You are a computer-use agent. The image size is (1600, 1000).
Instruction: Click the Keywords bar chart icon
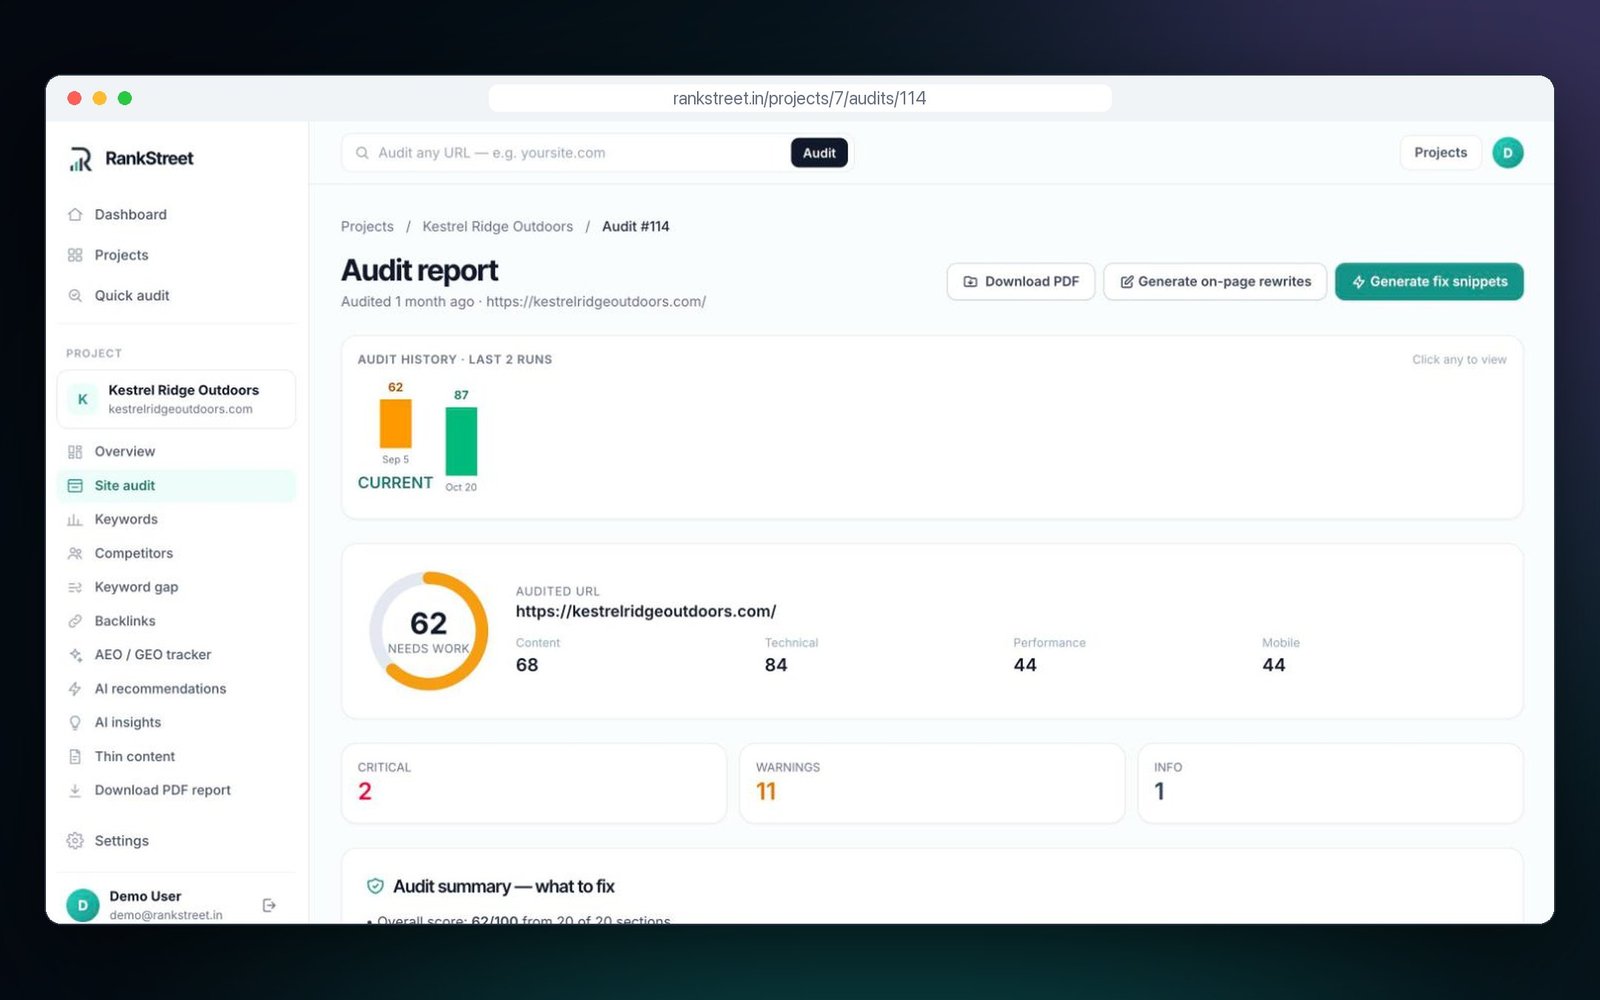click(75, 520)
